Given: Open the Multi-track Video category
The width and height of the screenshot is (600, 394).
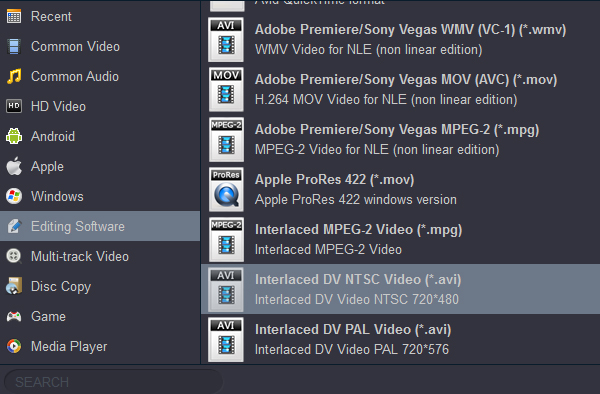Looking at the screenshot, I should point(100,256).
